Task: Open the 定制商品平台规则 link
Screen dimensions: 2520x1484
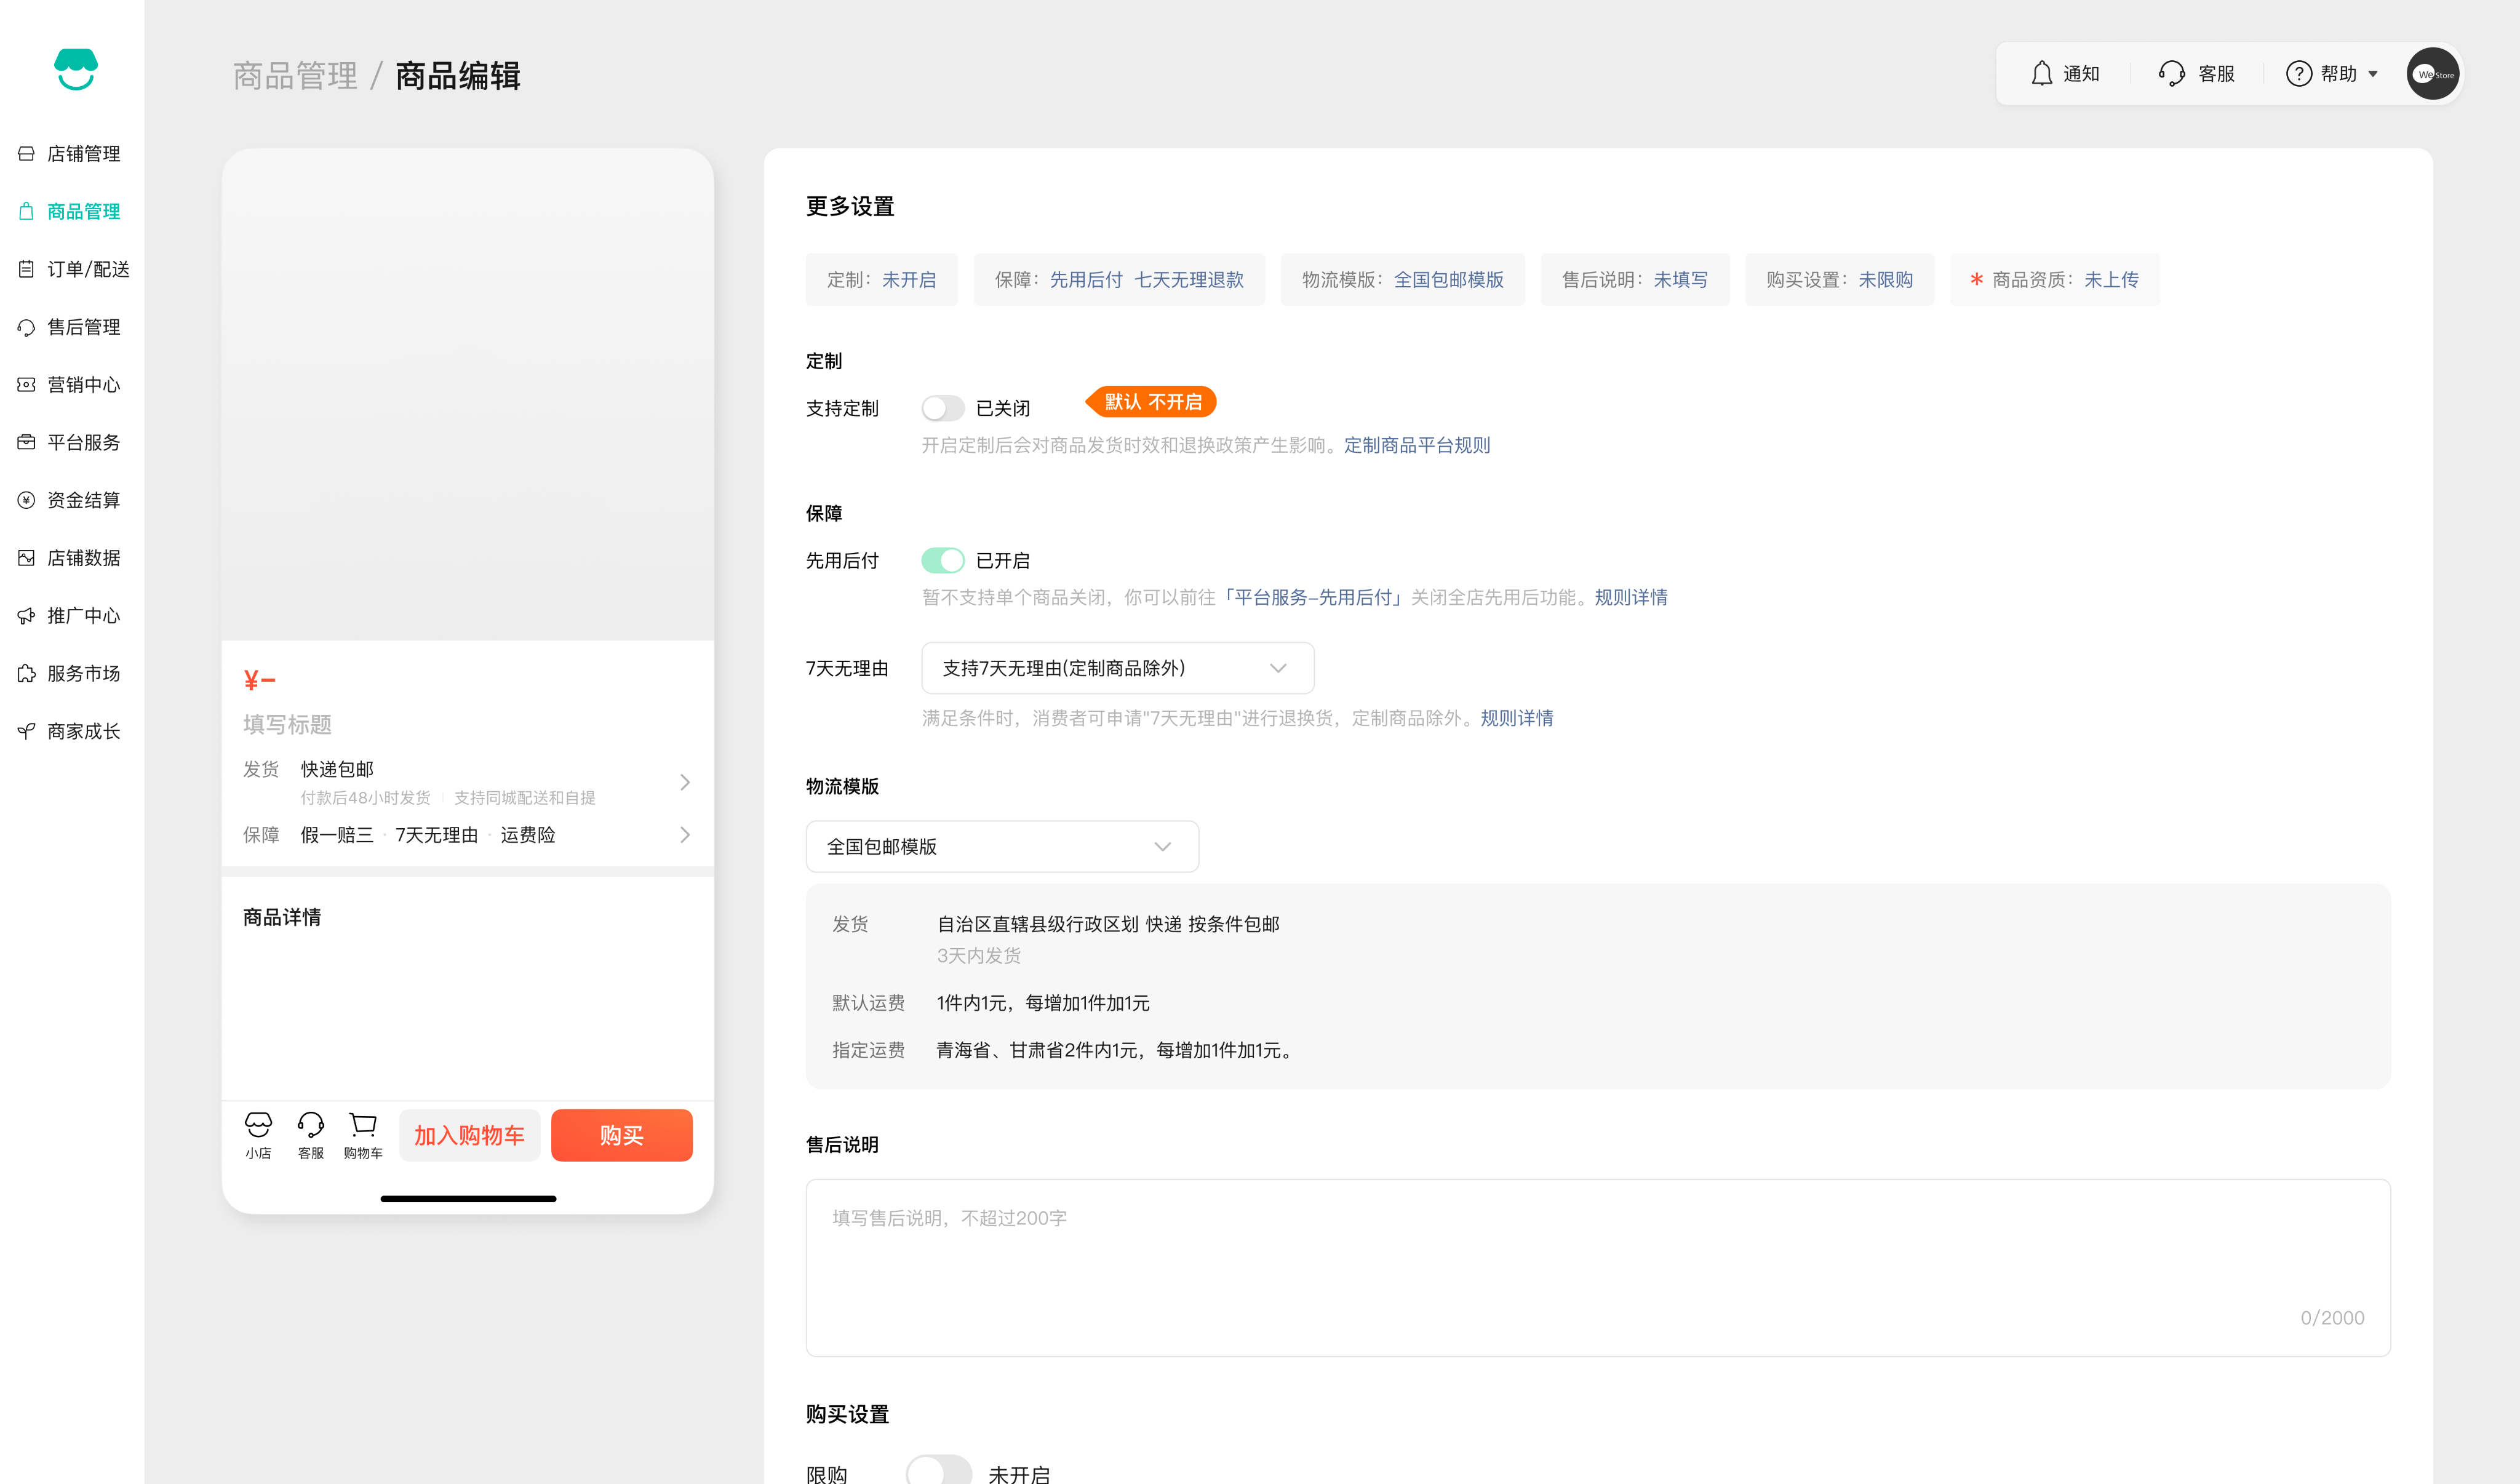Action: pyautogui.click(x=1417, y=445)
